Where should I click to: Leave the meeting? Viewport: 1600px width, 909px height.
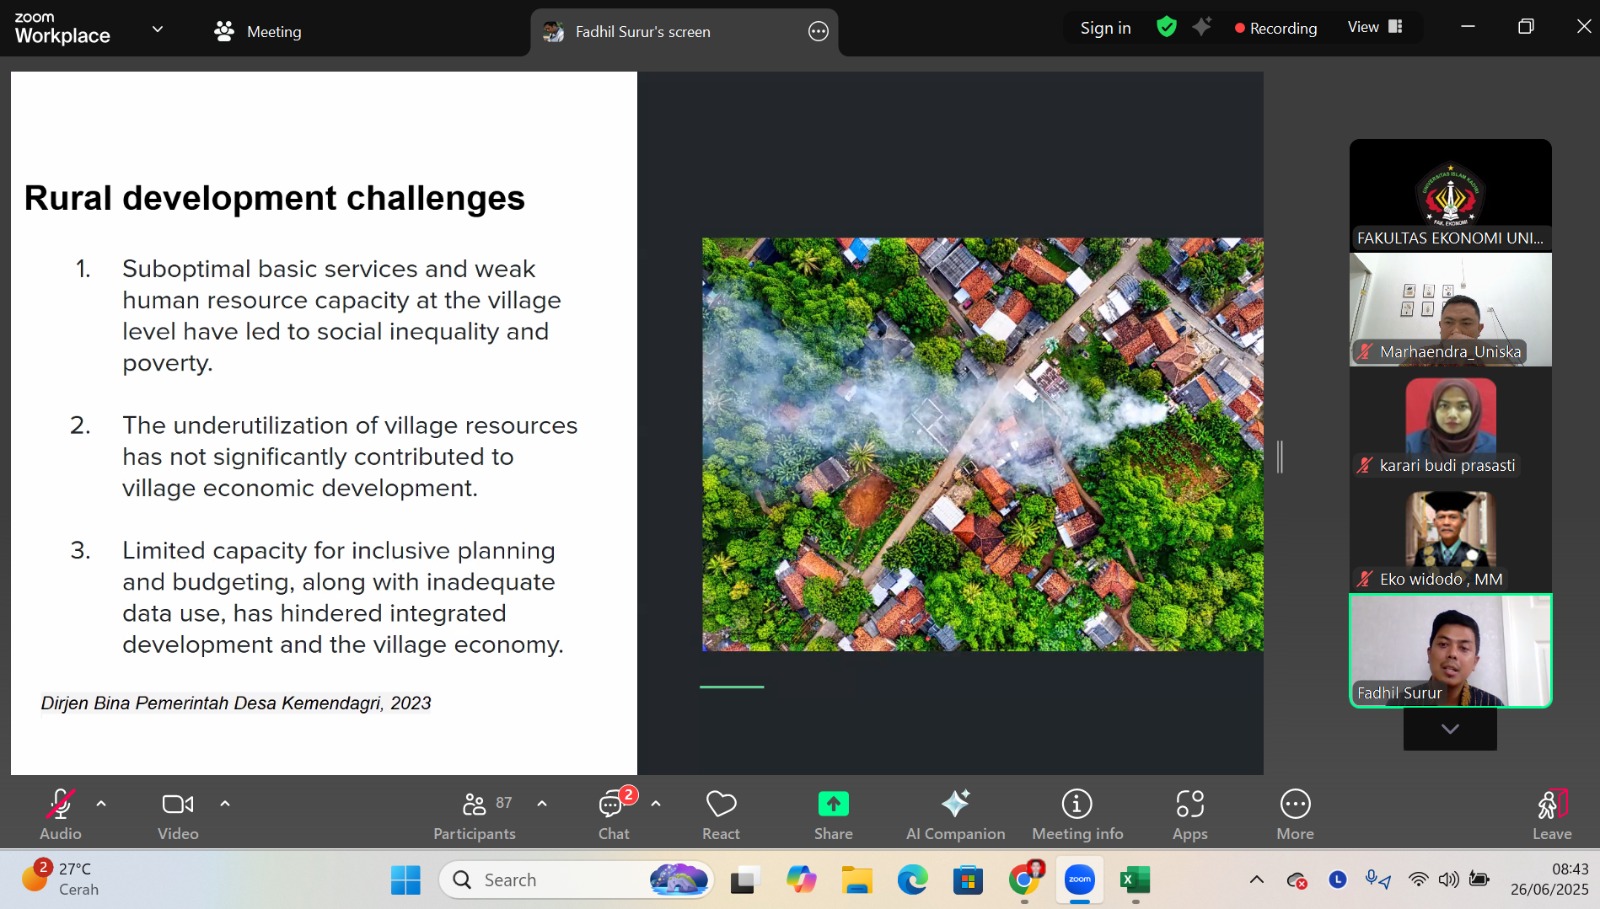pyautogui.click(x=1551, y=814)
